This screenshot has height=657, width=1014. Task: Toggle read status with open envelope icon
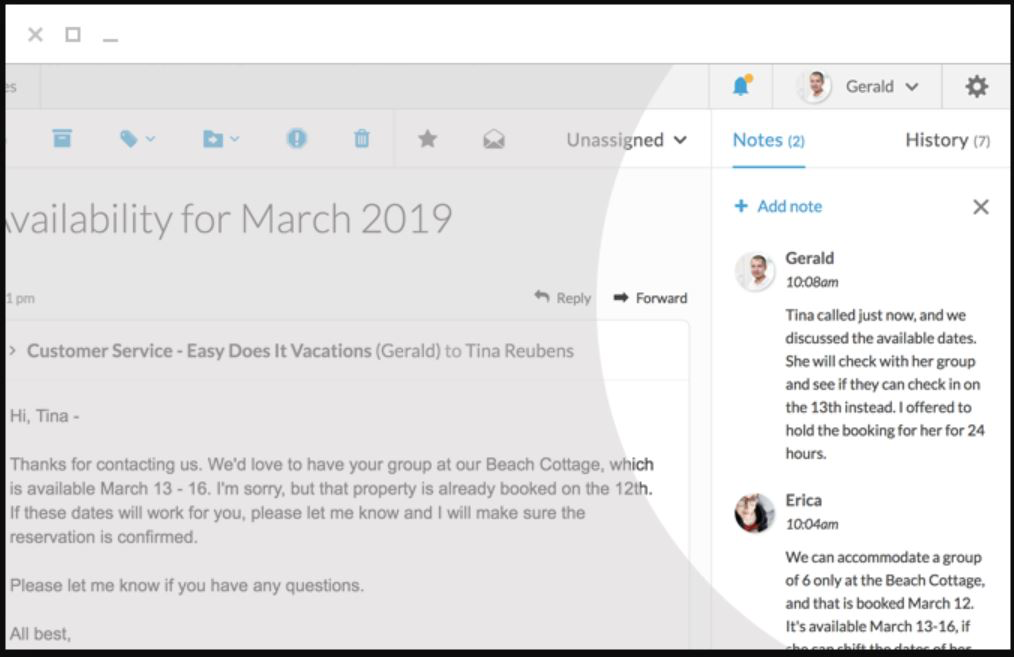pyautogui.click(x=494, y=139)
